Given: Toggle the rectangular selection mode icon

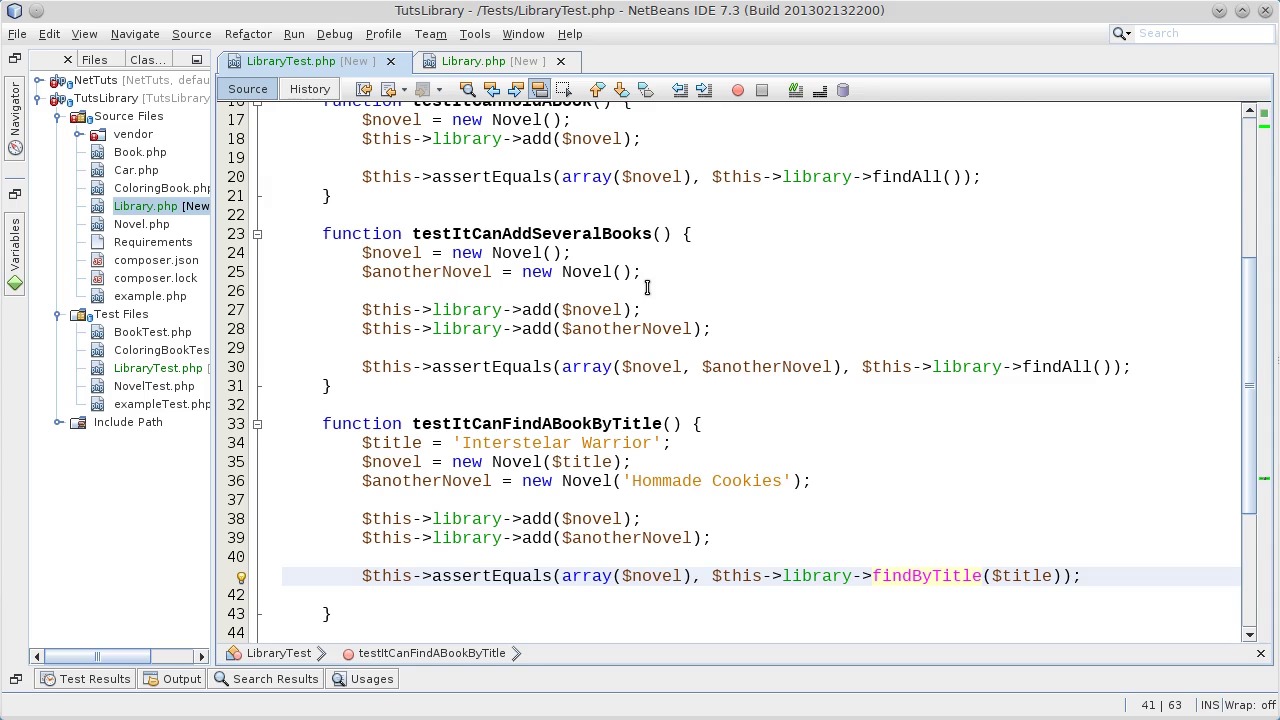Looking at the screenshot, I should pyautogui.click(x=563, y=90).
